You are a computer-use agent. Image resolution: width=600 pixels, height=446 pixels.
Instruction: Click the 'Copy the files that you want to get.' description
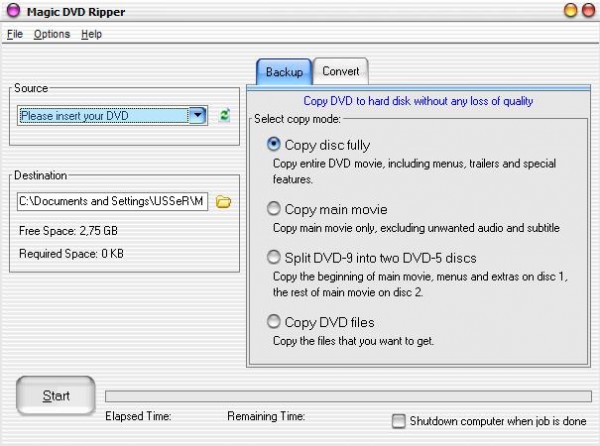click(353, 341)
